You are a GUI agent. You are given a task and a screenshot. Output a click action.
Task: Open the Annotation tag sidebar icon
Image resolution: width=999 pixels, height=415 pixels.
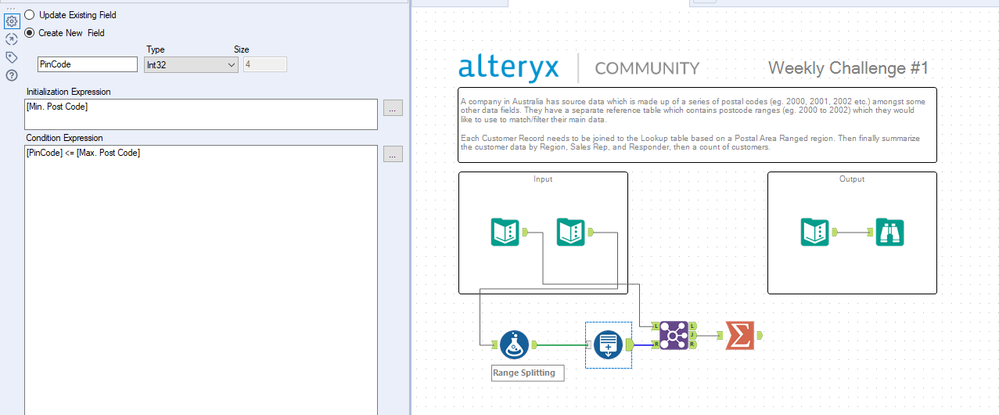click(x=11, y=57)
